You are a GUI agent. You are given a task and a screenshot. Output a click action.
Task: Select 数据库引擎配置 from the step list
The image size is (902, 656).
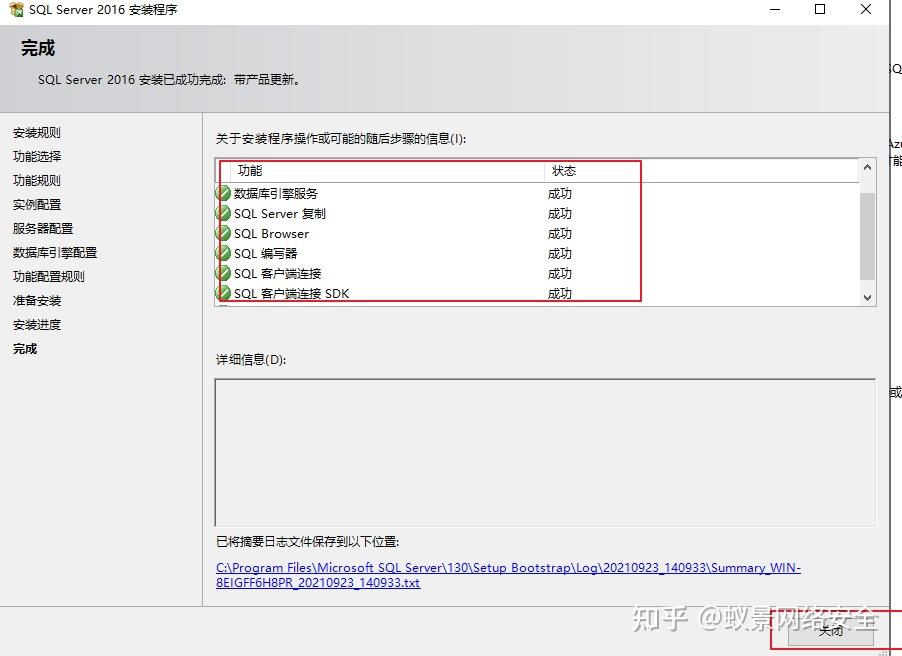click(x=54, y=252)
